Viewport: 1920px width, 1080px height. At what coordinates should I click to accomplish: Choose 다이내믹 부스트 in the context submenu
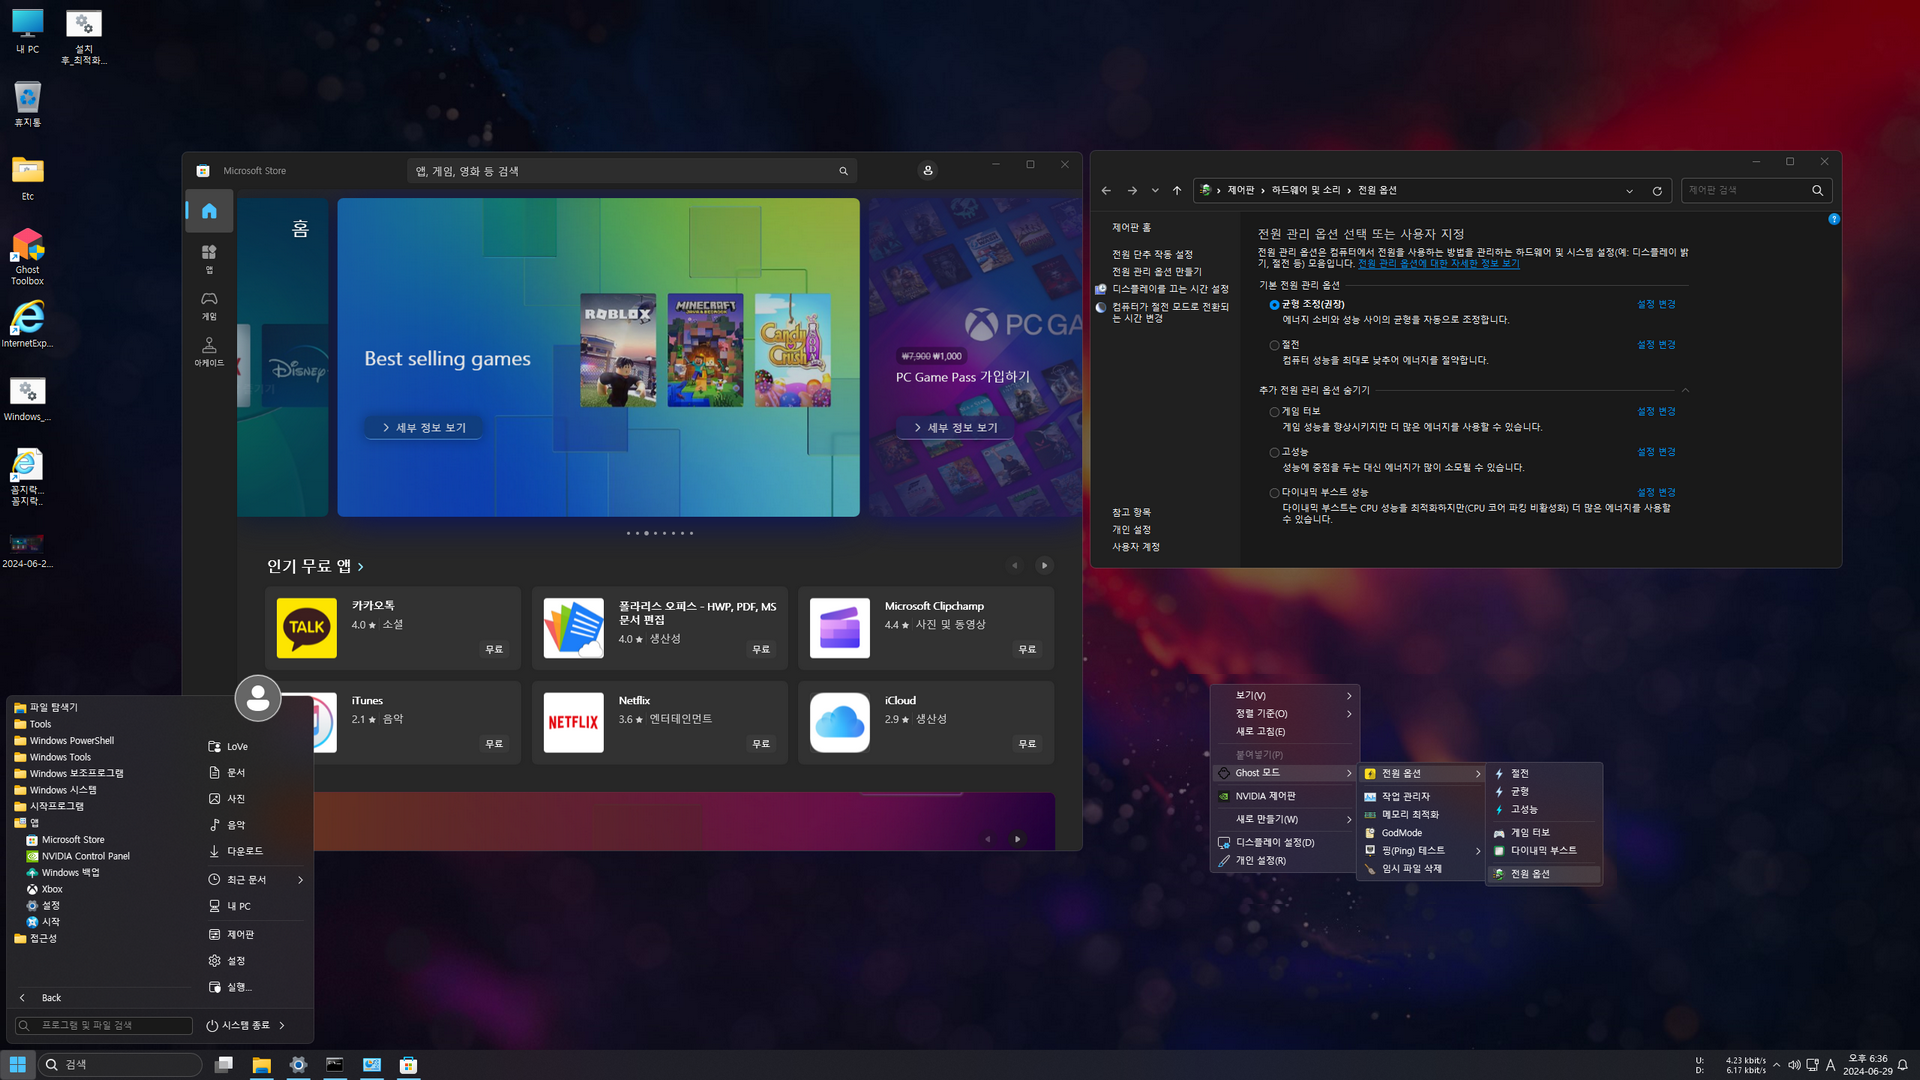coord(1543,851)
